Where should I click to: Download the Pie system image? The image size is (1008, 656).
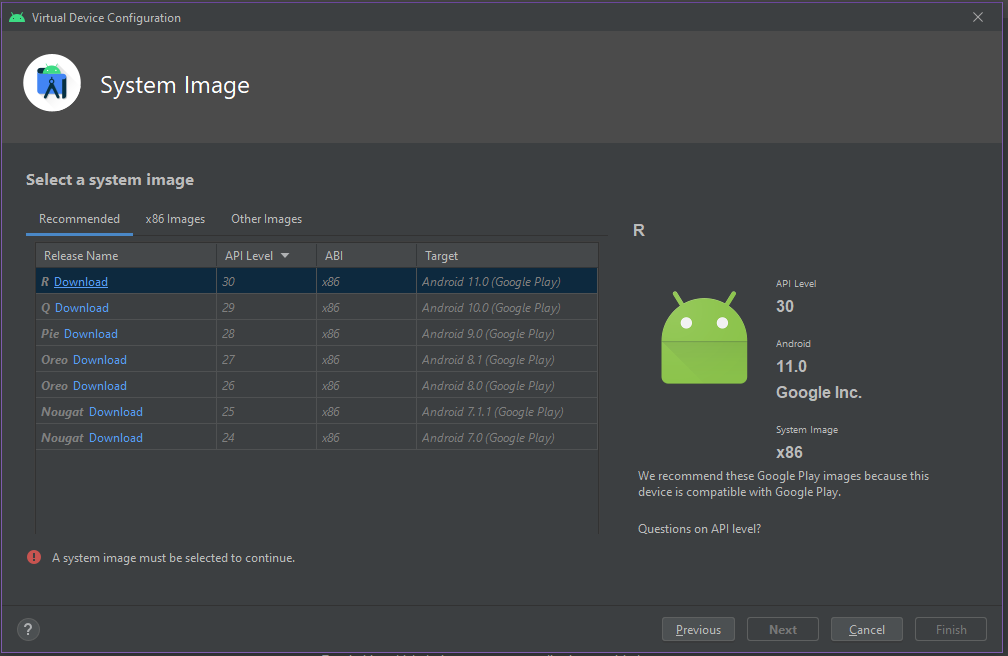tap(91, 334)
